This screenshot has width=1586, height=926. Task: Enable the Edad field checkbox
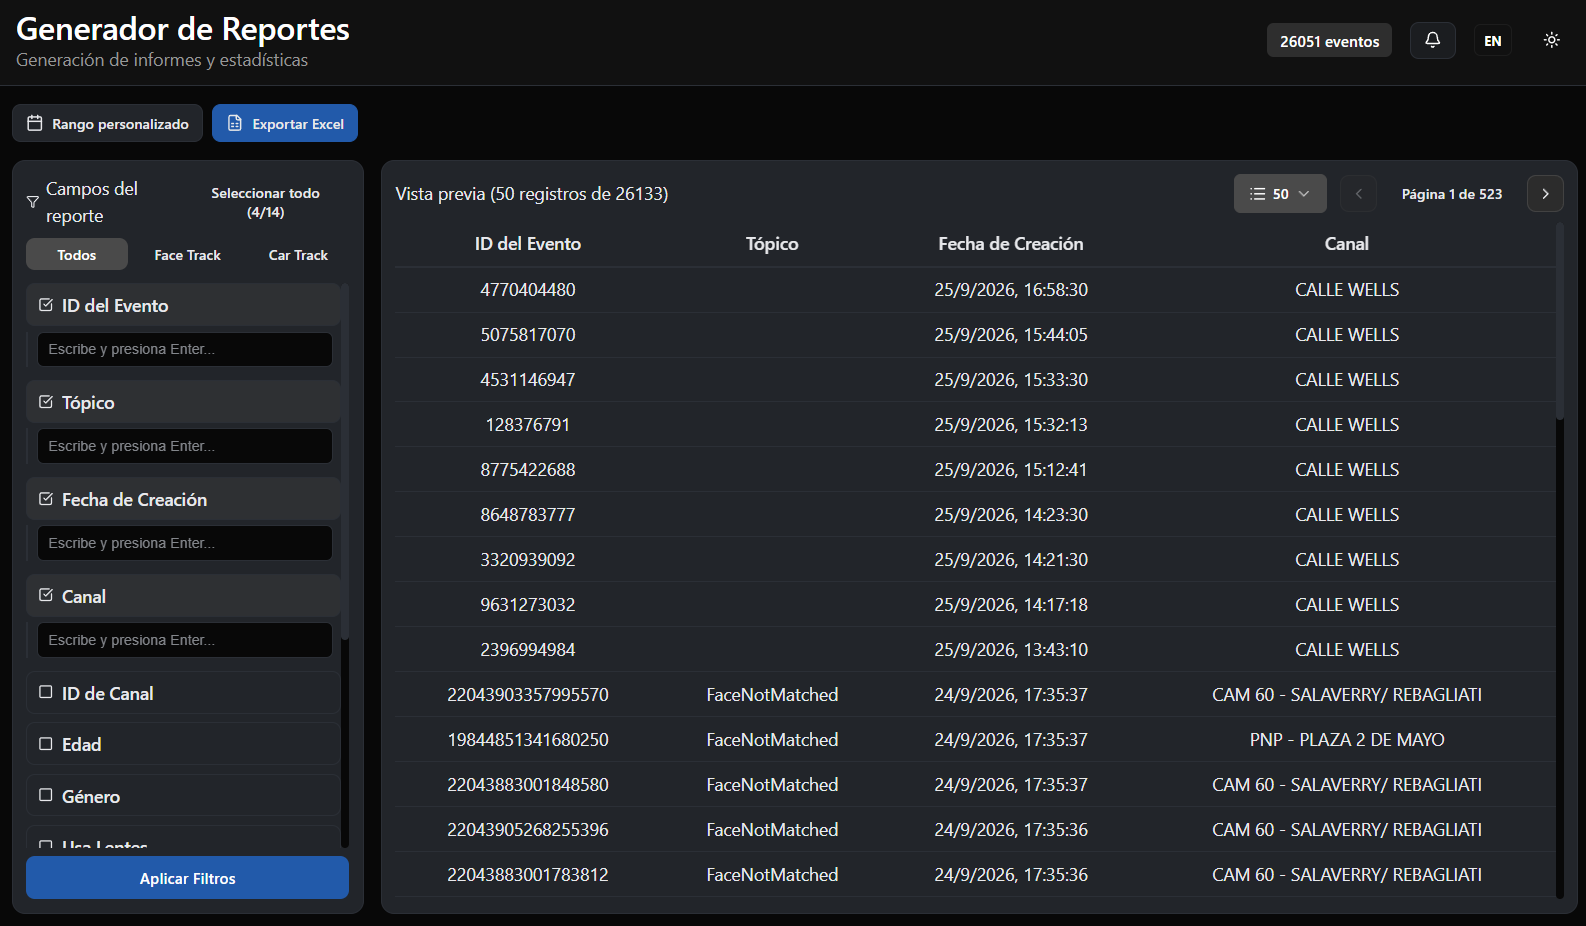coord(46,744)
